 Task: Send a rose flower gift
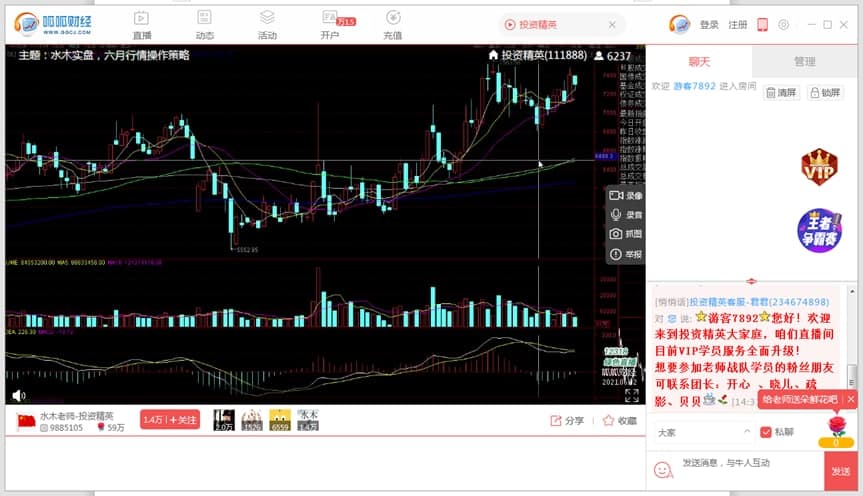tap(836, 430)
